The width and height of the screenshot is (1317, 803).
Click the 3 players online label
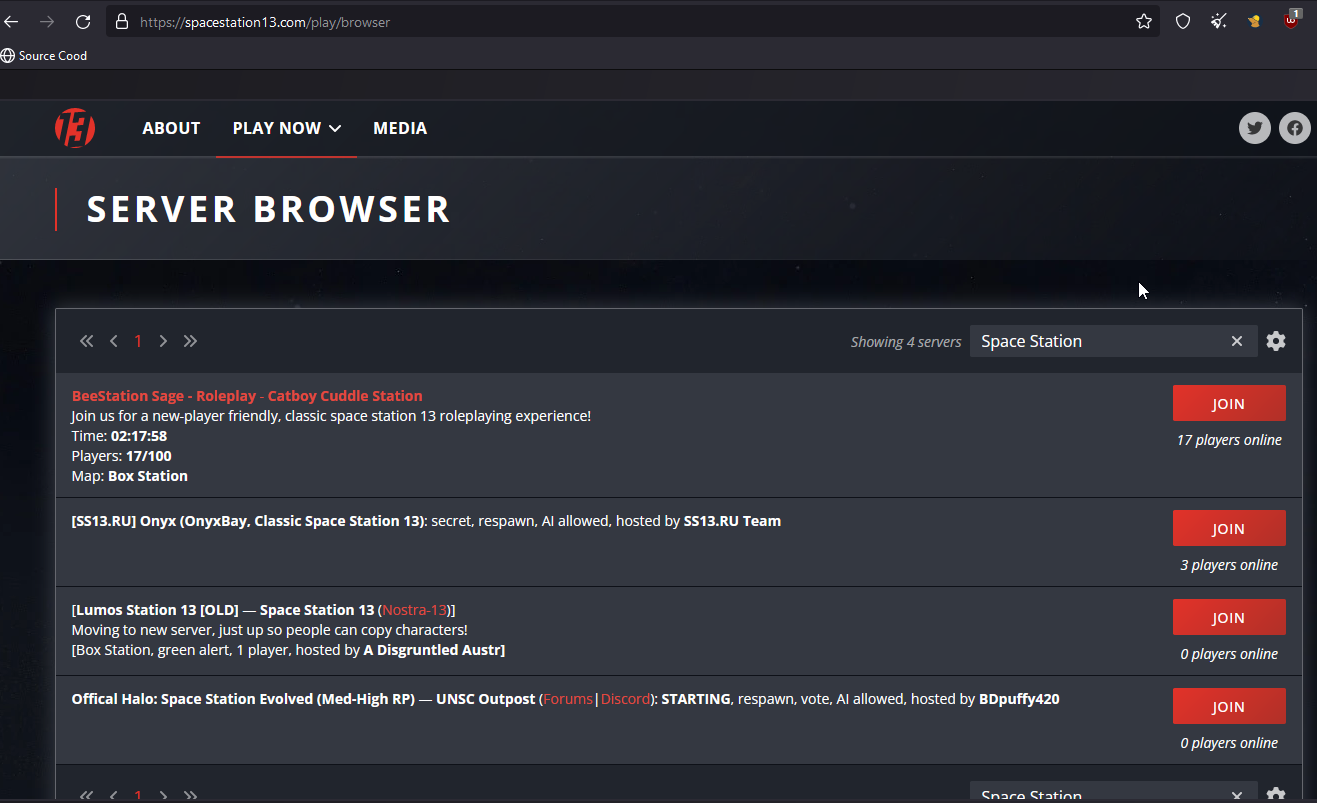(1229, 565)
